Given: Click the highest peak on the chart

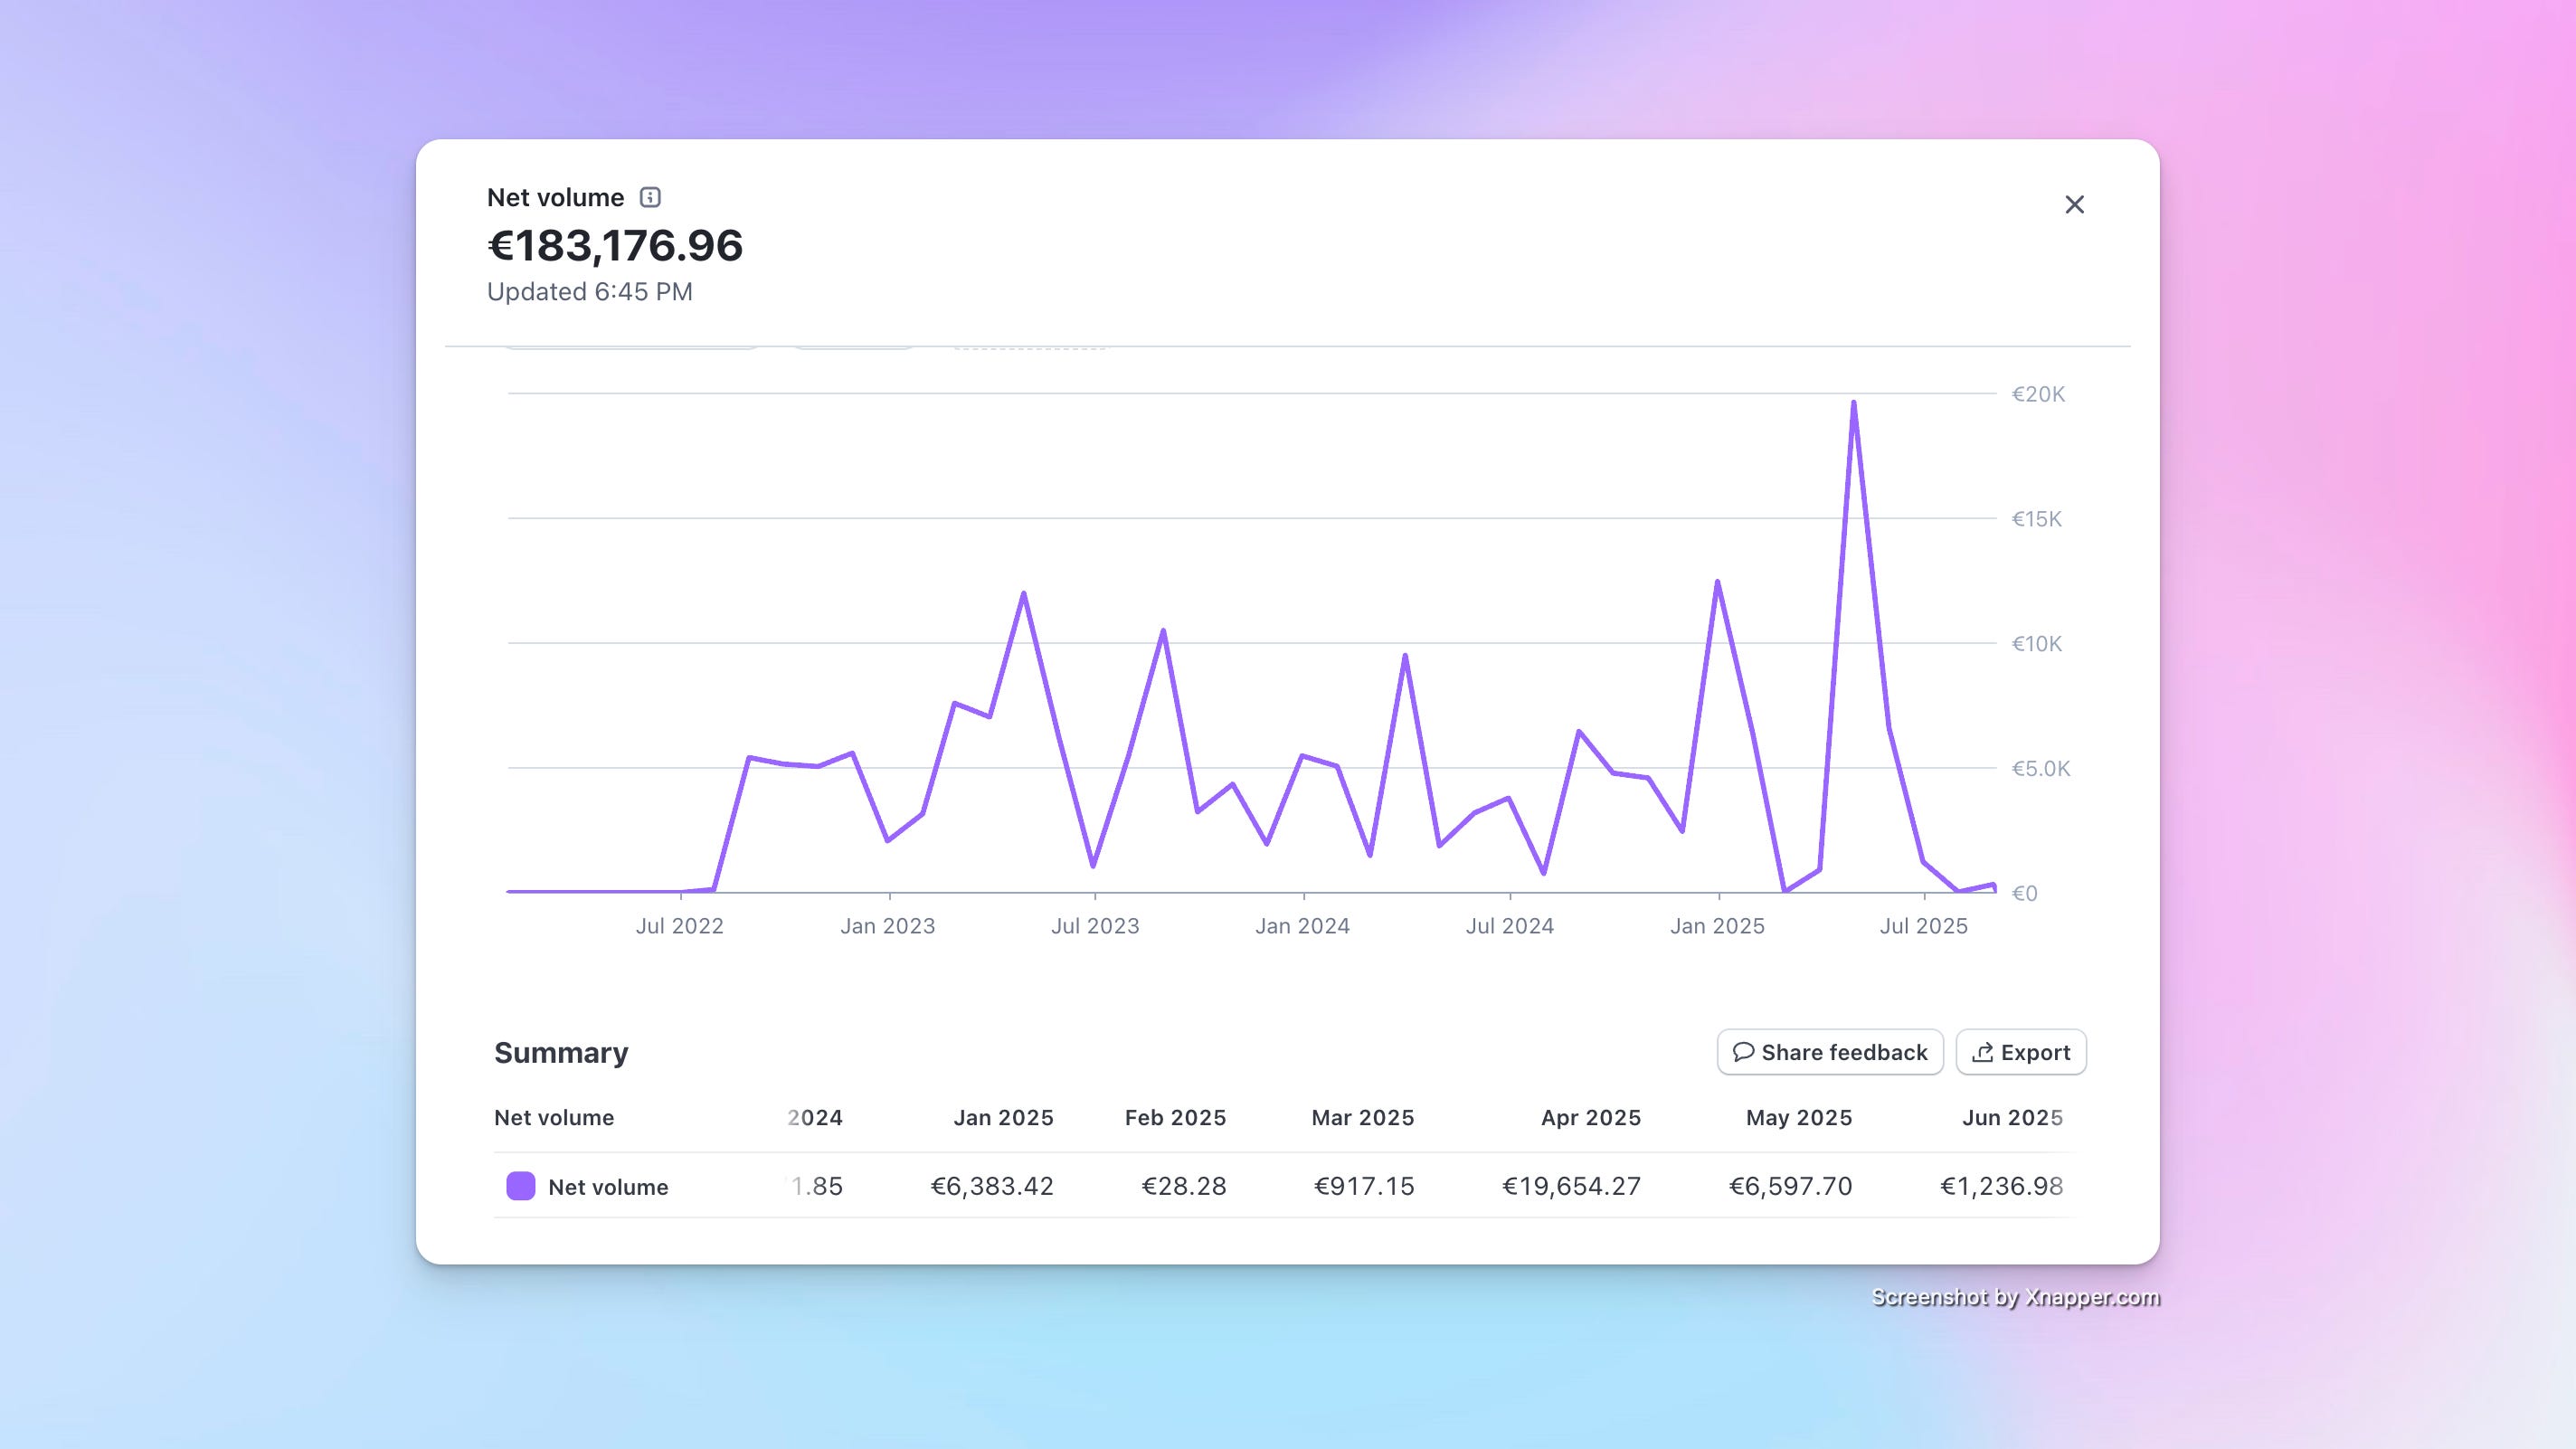Looking at the screenshot, I should coord(1853,404).
